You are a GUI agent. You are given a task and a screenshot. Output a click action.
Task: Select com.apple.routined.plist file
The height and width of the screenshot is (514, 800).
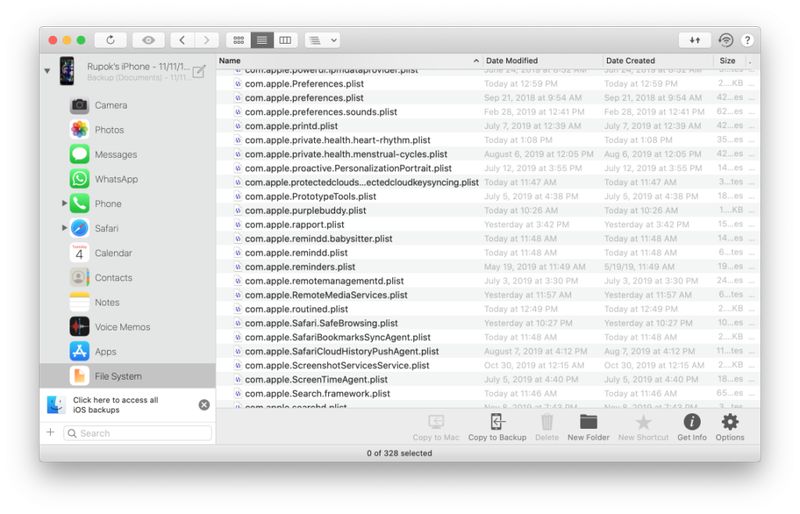tap(487, 309)
